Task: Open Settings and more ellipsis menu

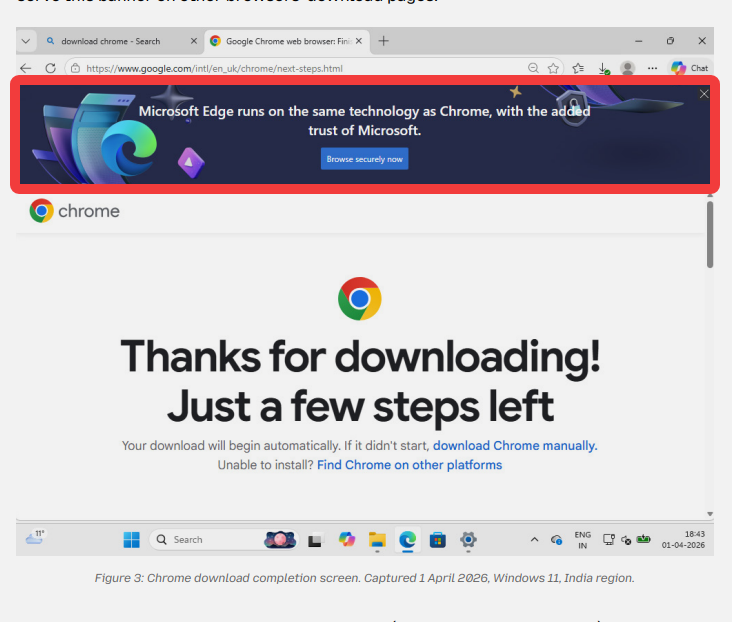Action: (652, 68)
